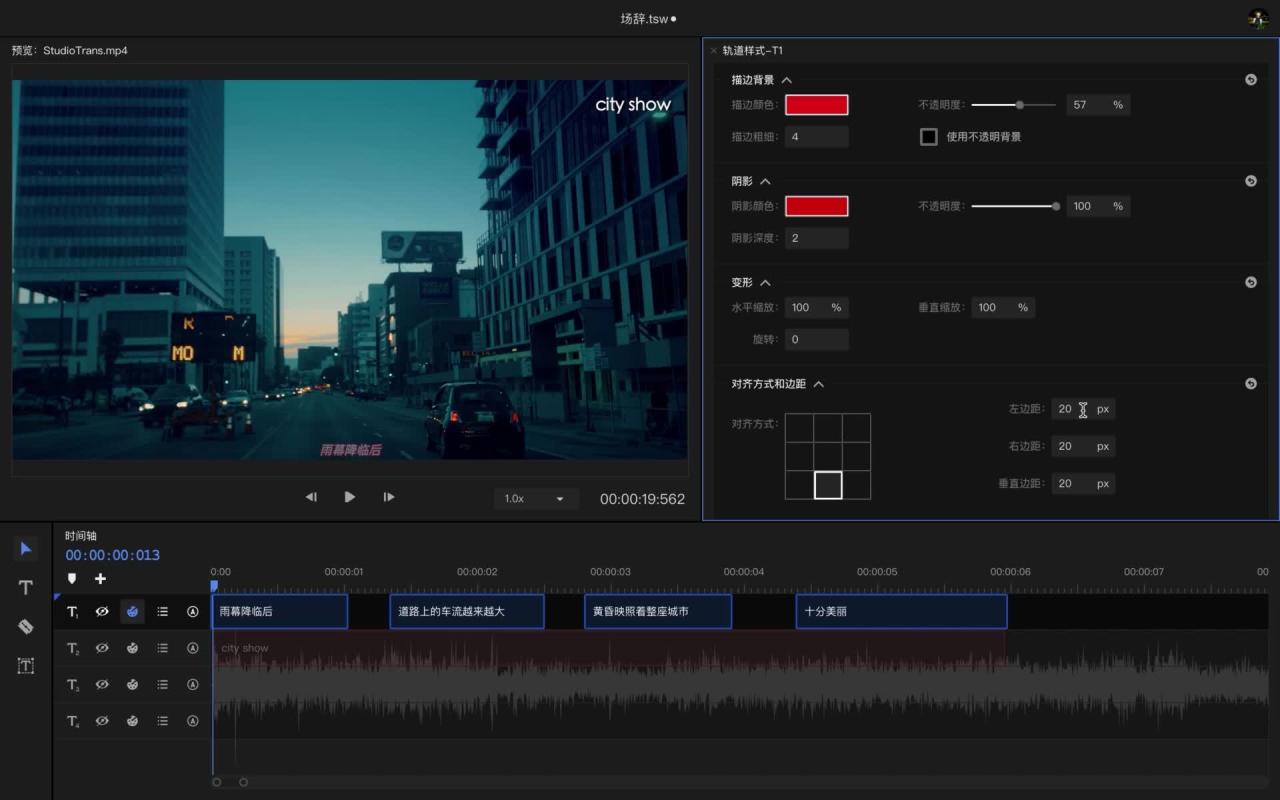1280x800 pixels.
Task: Open track style palette for T1
Action: tap(132, 612)
